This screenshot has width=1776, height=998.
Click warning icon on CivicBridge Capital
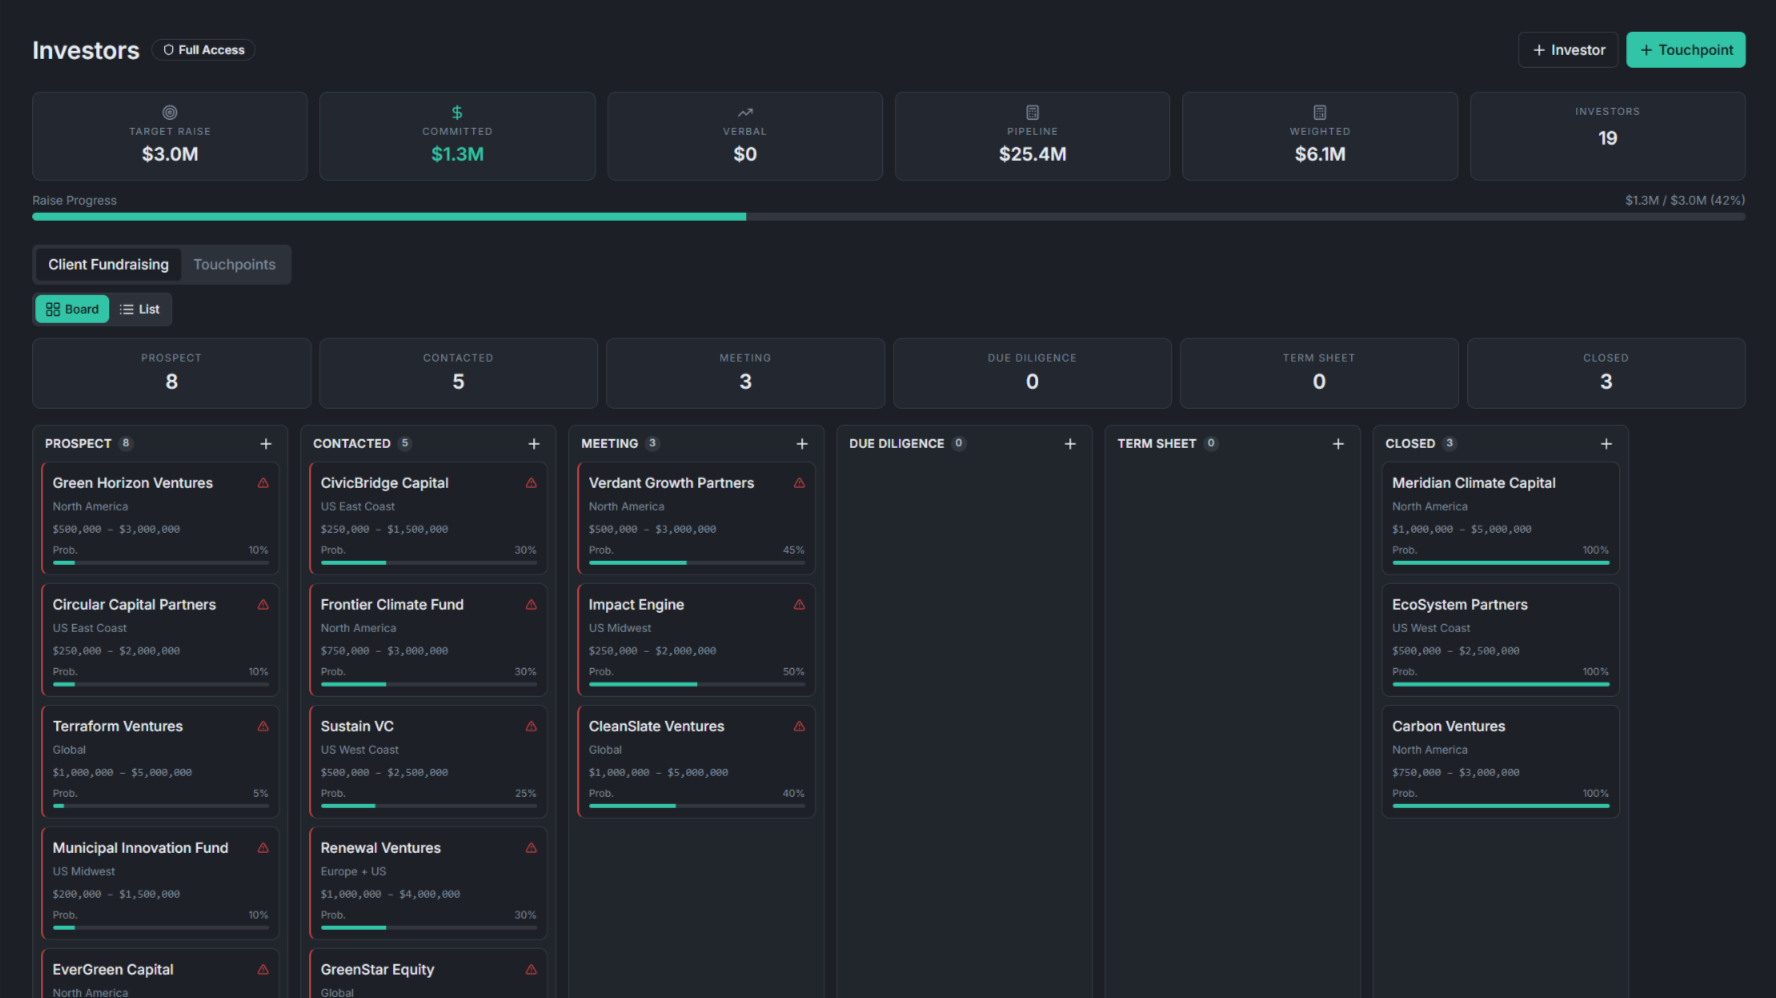531,483
